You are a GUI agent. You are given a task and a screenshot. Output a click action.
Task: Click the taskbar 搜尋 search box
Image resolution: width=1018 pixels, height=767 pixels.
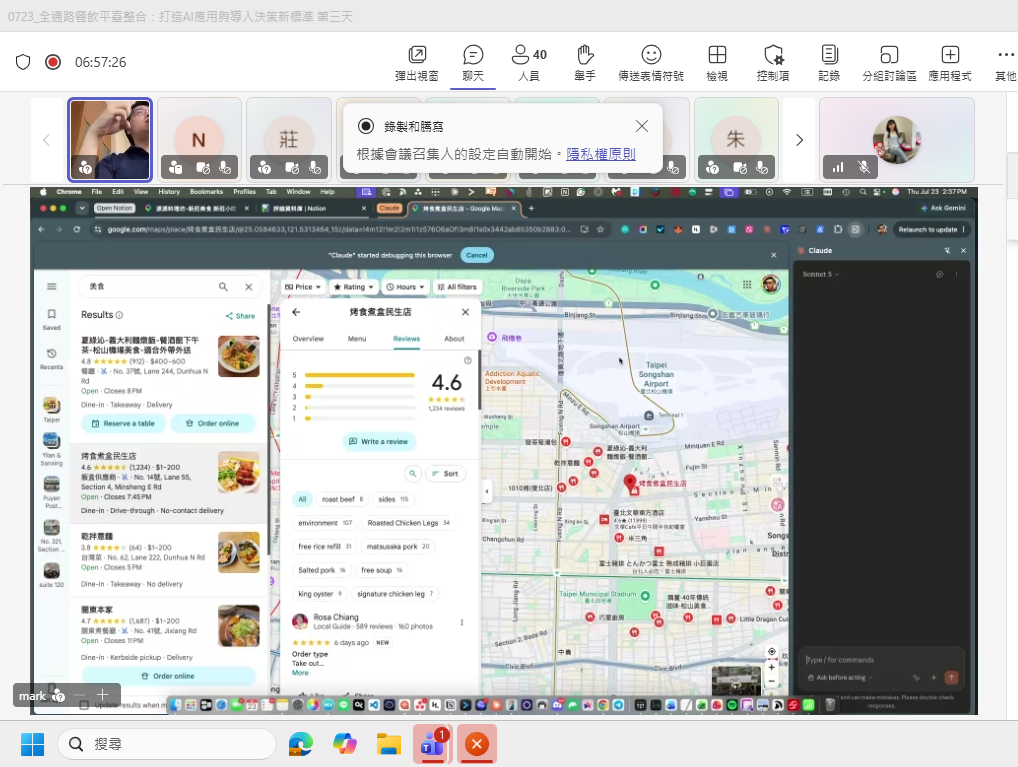point(167,744)
